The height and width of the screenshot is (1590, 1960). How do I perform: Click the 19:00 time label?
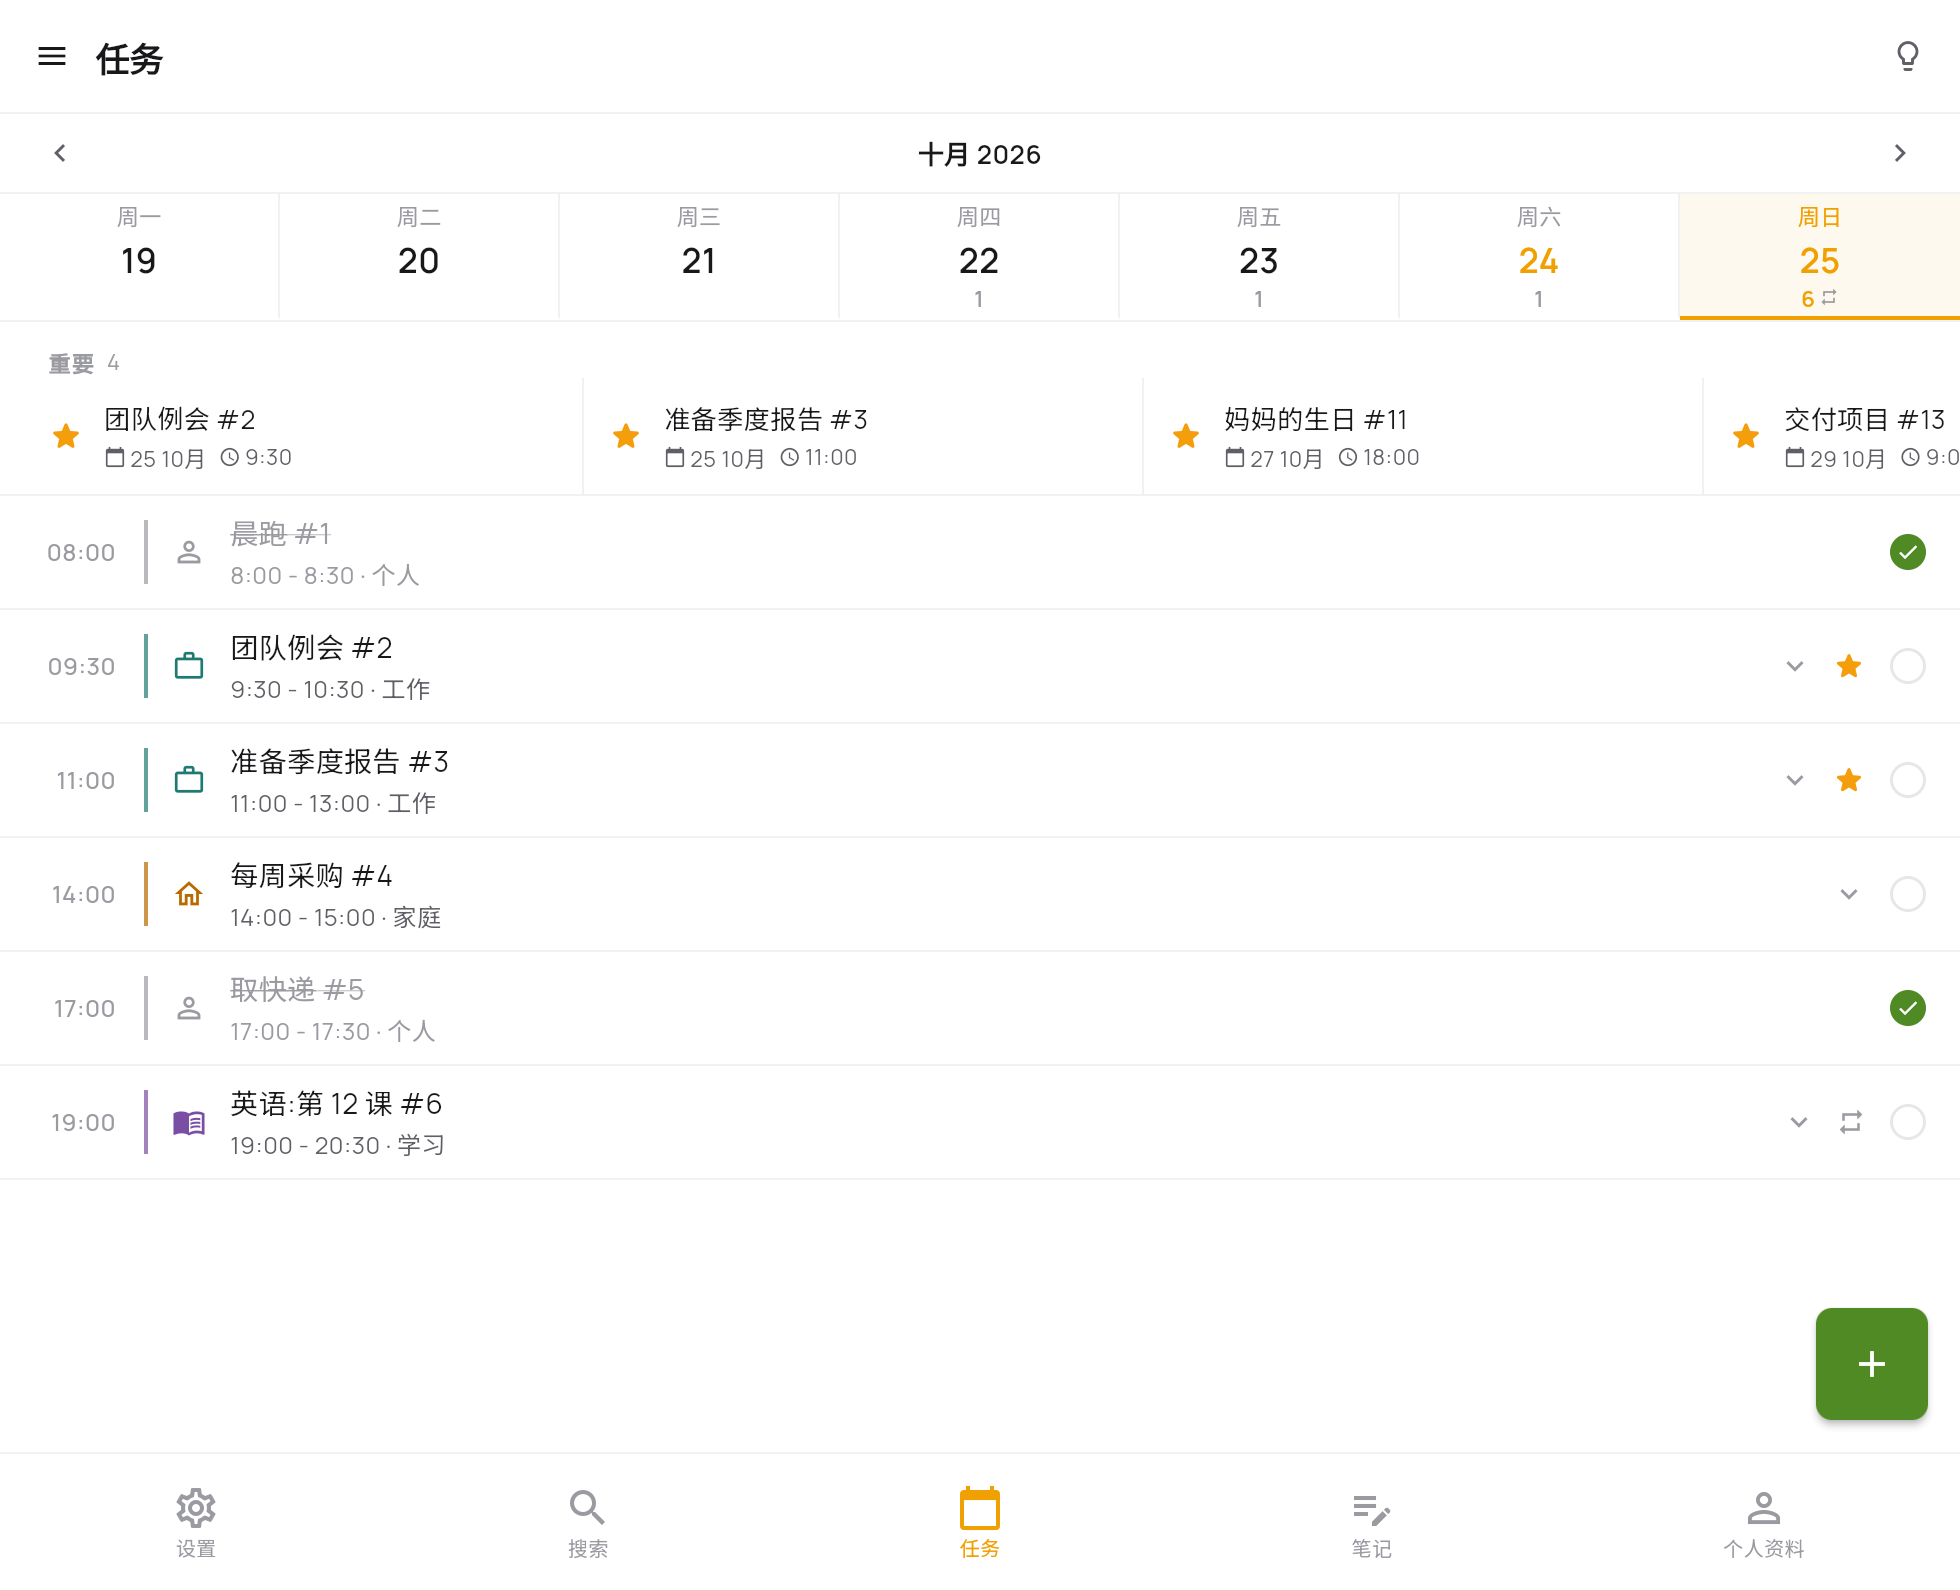(x=83, y=1122)
